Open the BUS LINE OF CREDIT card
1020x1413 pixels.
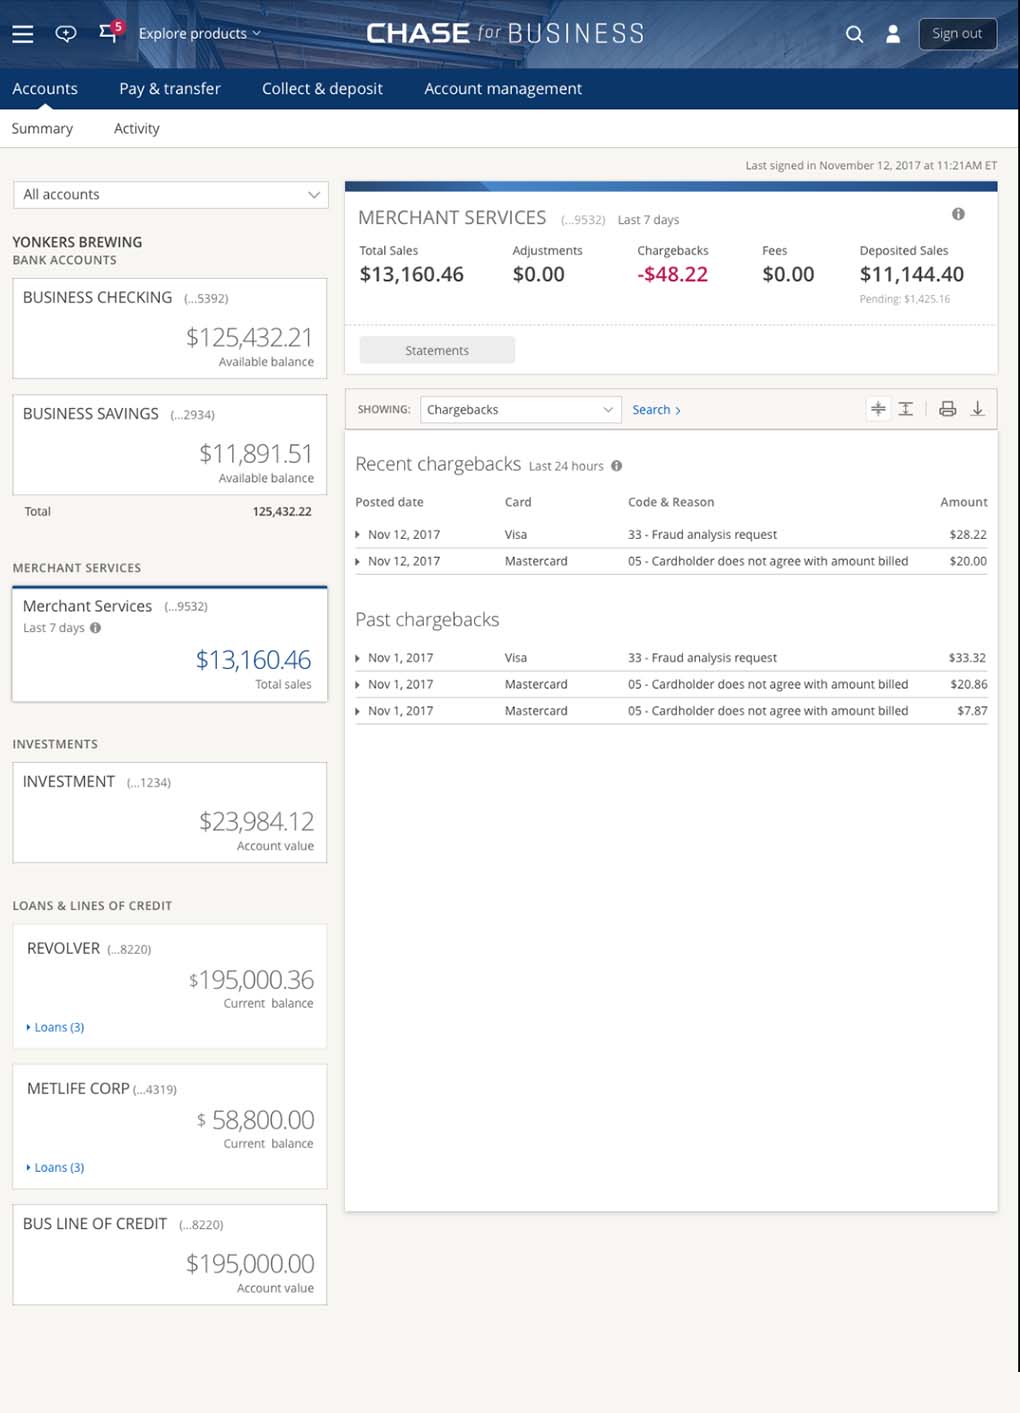(170, 1254)
